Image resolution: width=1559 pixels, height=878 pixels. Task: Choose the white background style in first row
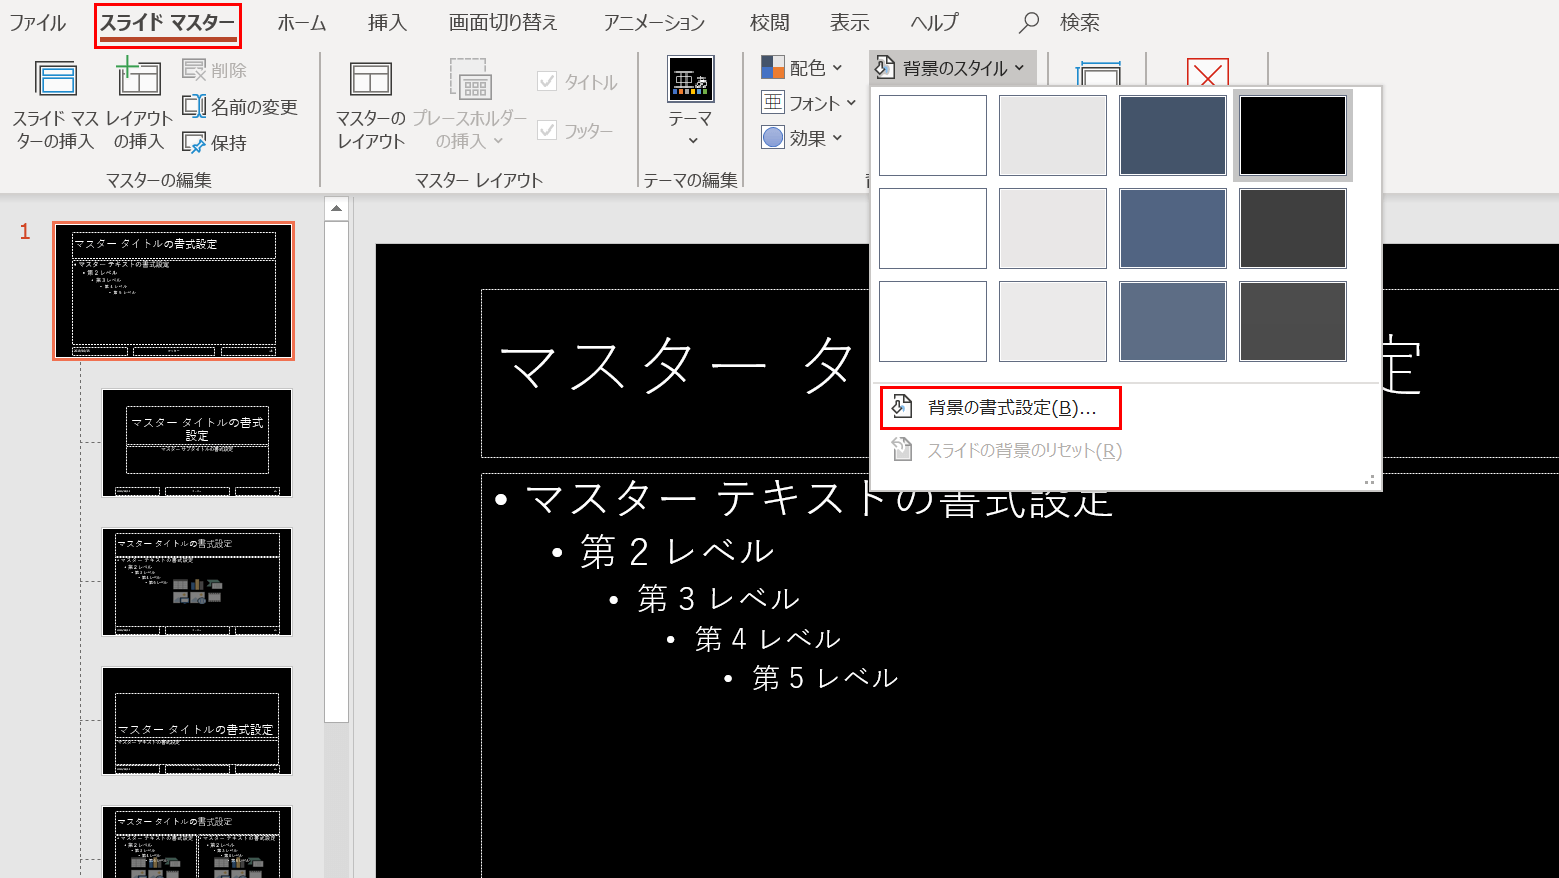click(933, 135)
